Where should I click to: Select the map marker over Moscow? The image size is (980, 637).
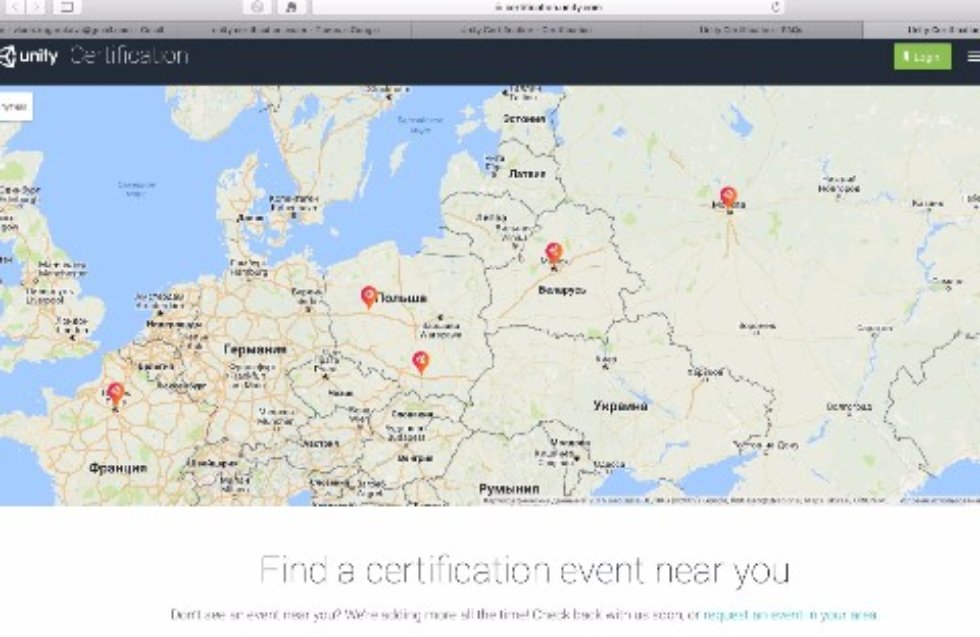coord(728,196)
